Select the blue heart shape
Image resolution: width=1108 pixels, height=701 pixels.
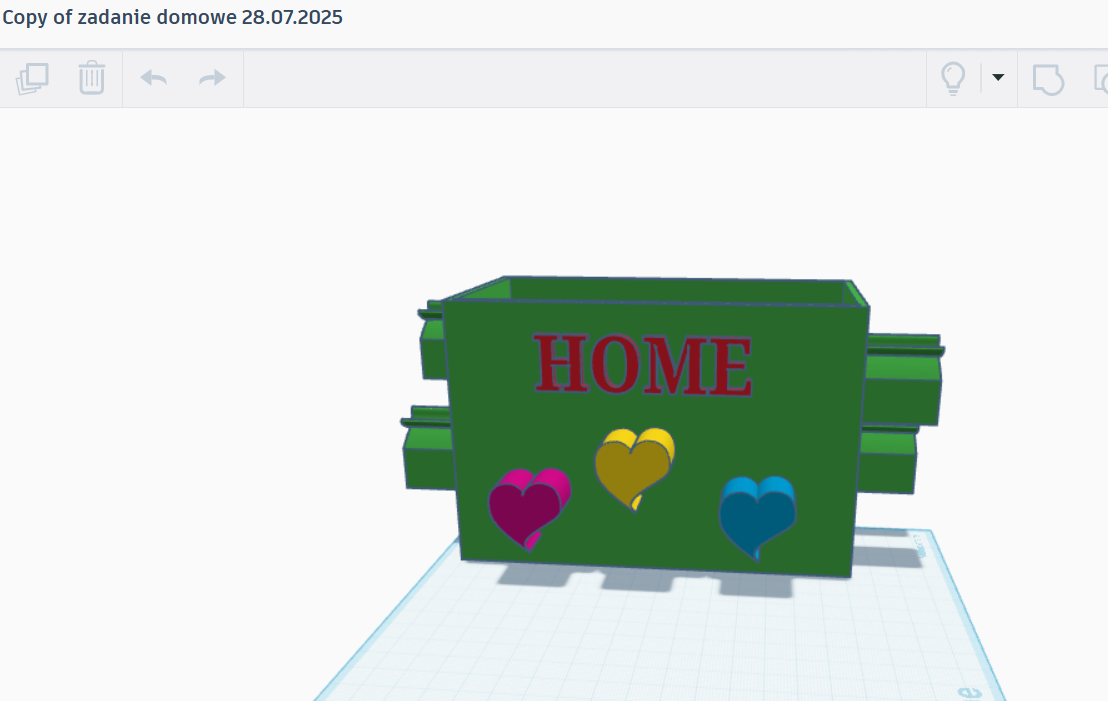tap(757, 516)
